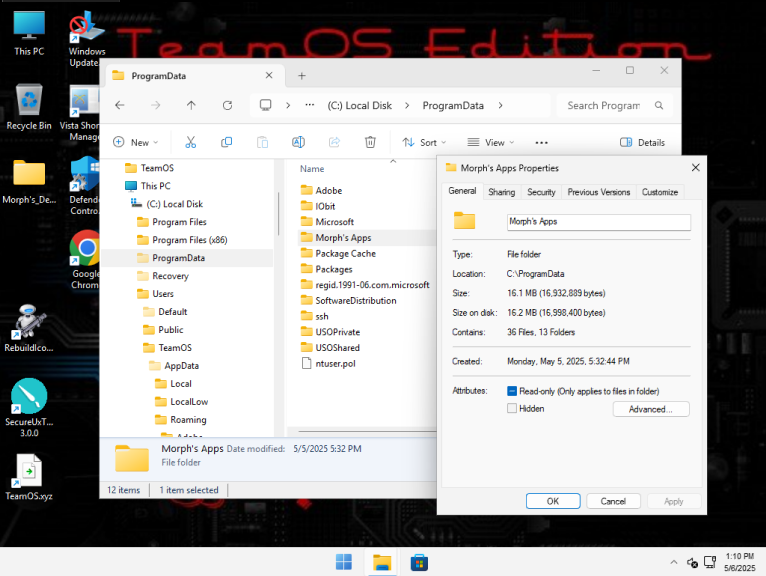Click the Name column sort header

click(x=312, y=169)
